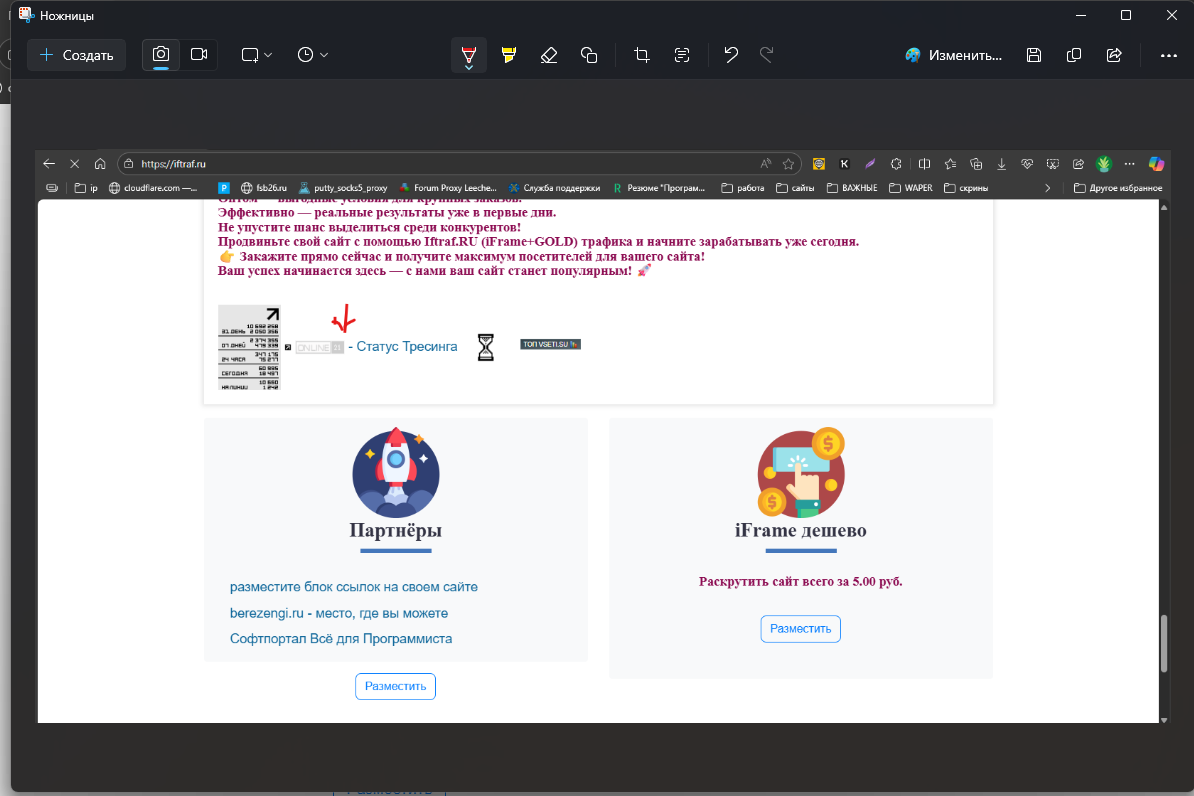Viewport: 1194px width, 796px height.
Task: Switch to video recording mode
Action: (x=199, y=55)
